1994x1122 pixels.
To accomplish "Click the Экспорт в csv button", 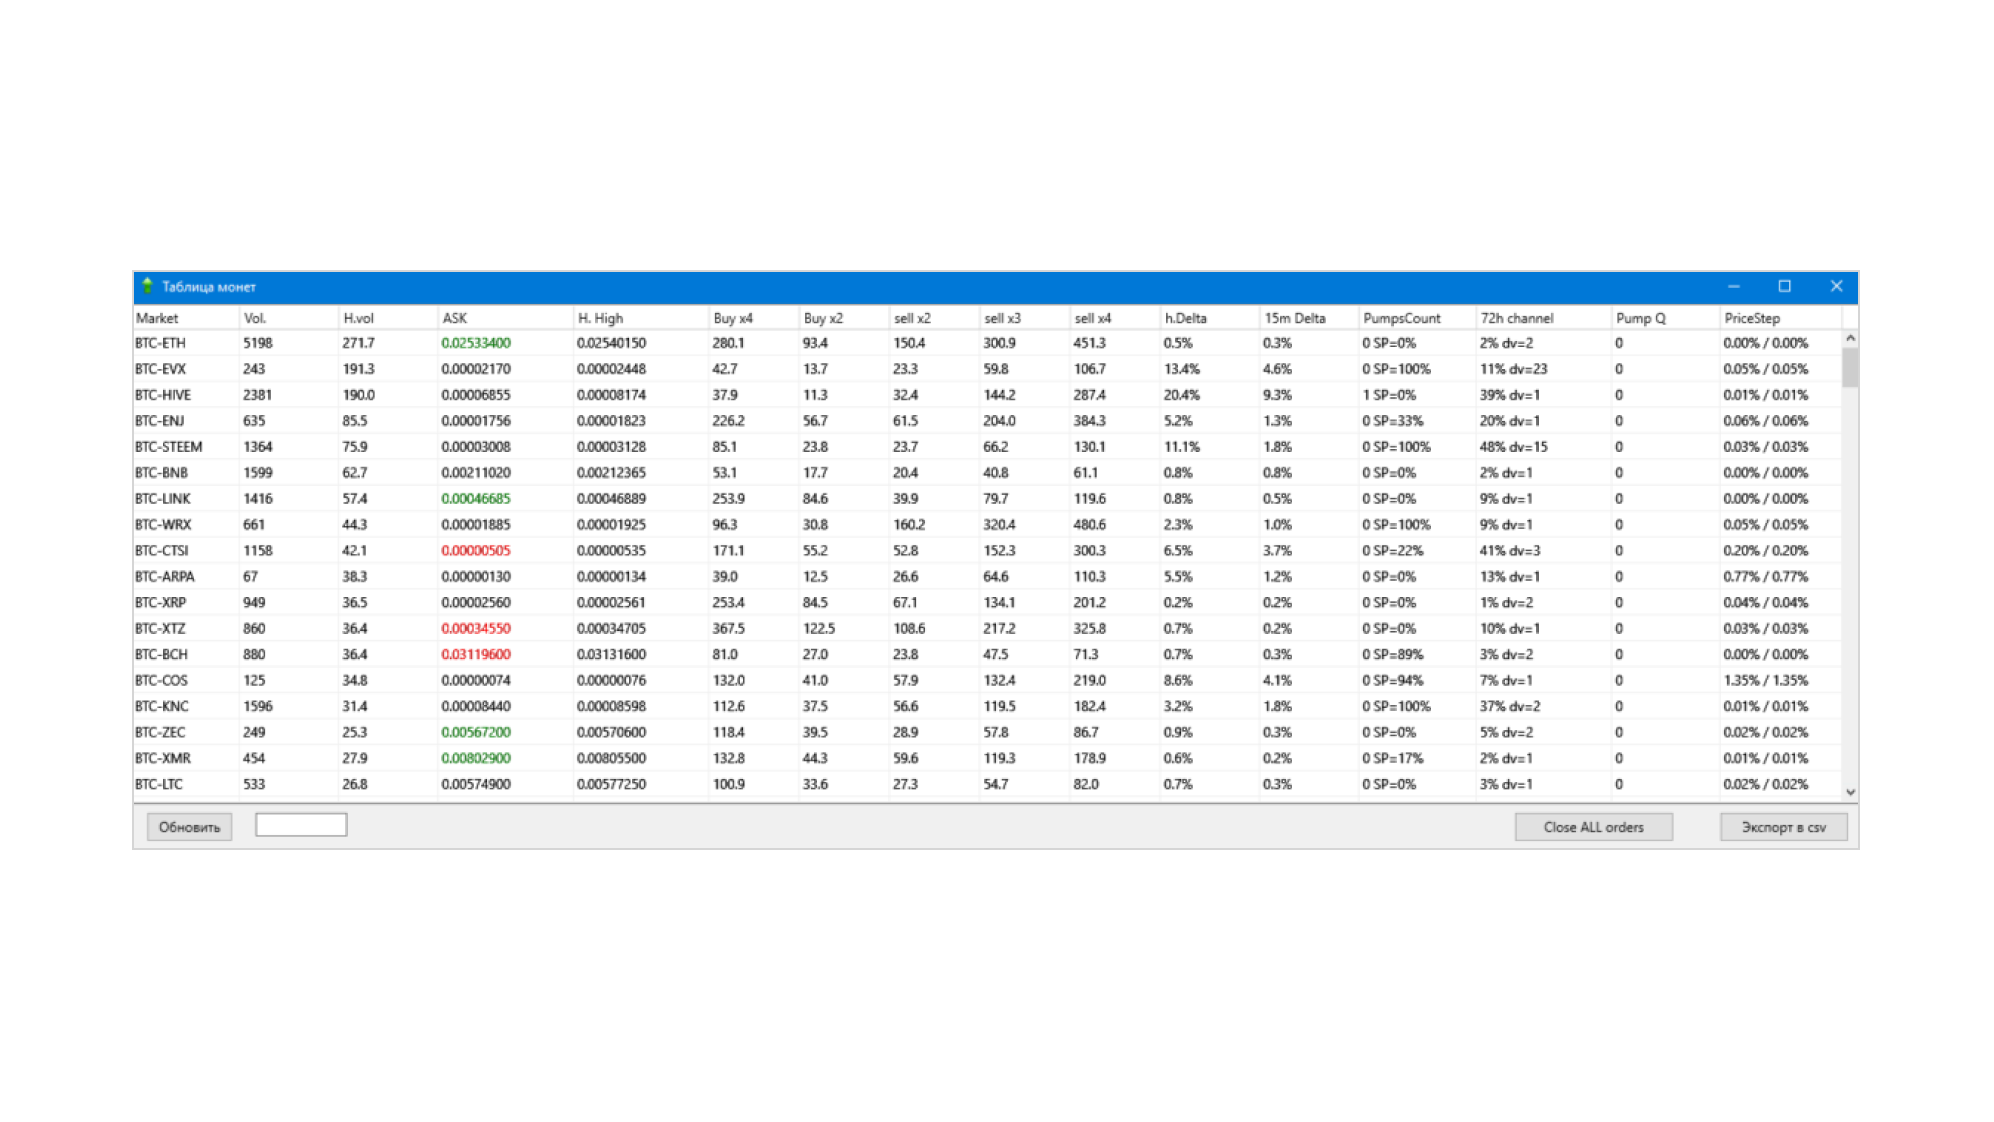I will (x=1783, y=827).
